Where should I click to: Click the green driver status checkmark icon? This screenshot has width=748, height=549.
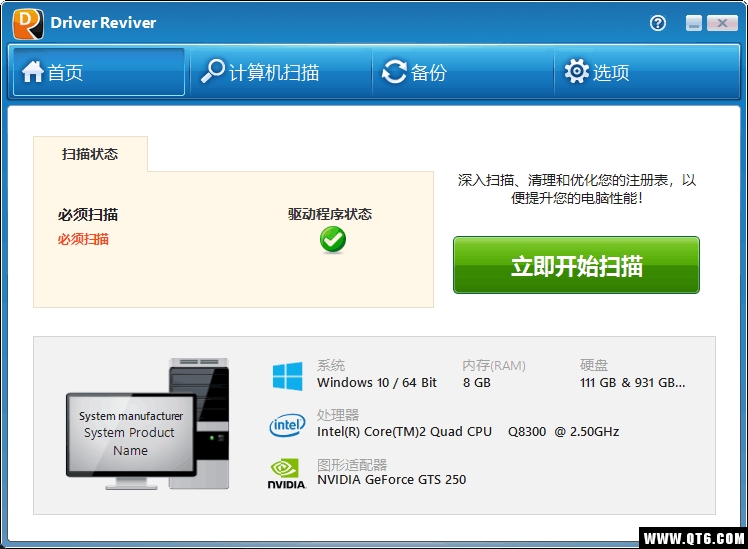333,239
